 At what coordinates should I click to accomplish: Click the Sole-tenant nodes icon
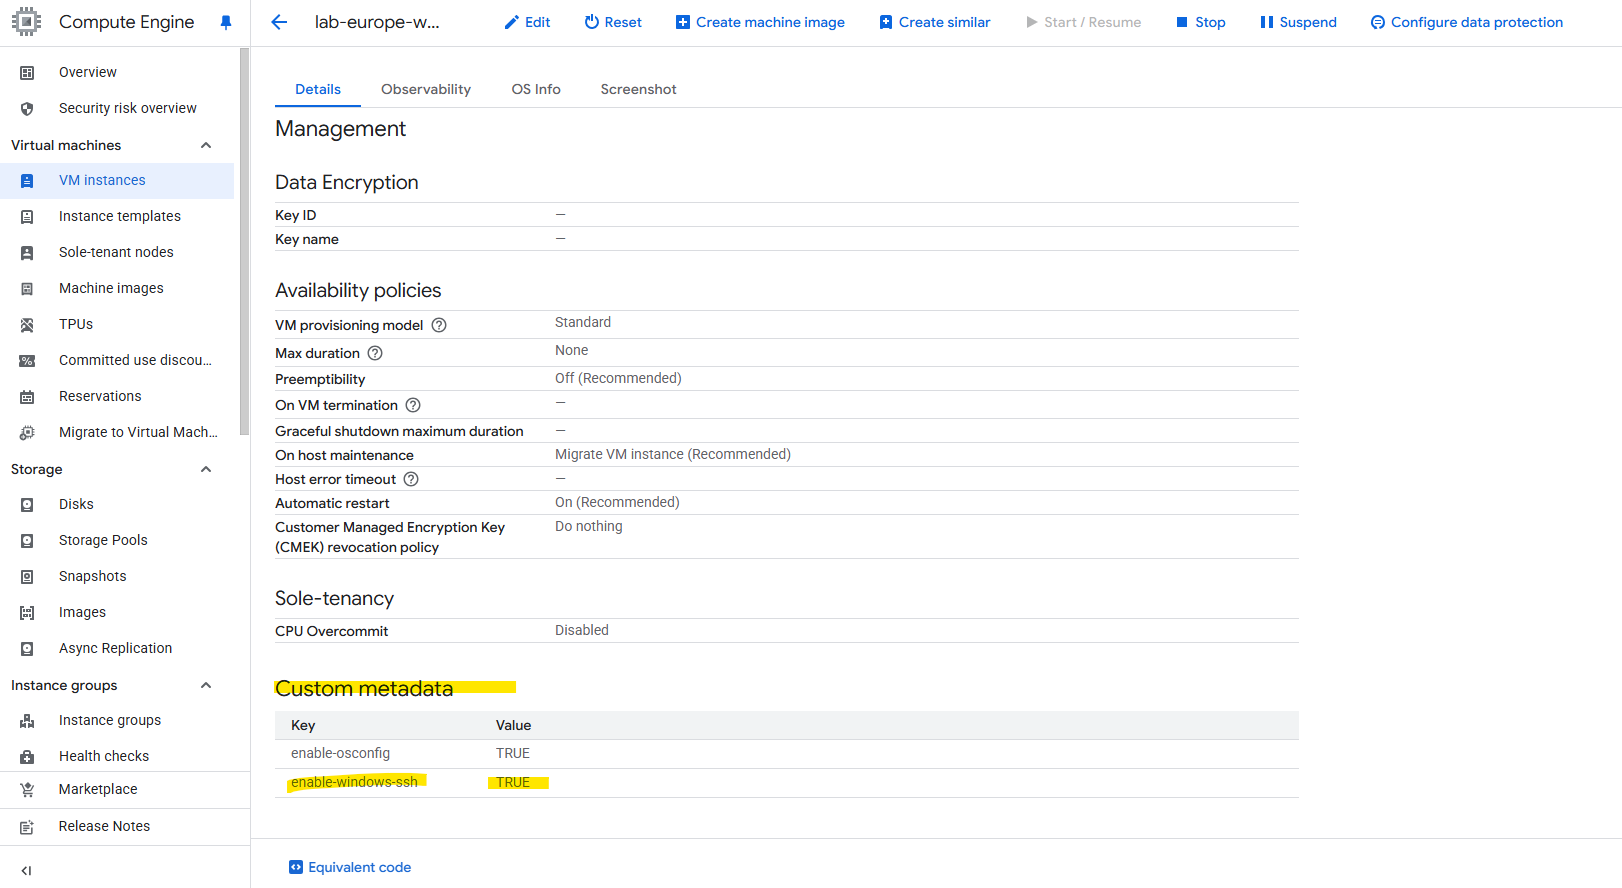27,252
